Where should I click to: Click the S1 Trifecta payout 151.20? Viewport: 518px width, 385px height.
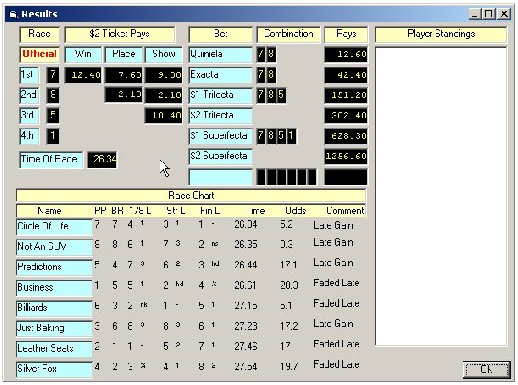tap(346, 95)
